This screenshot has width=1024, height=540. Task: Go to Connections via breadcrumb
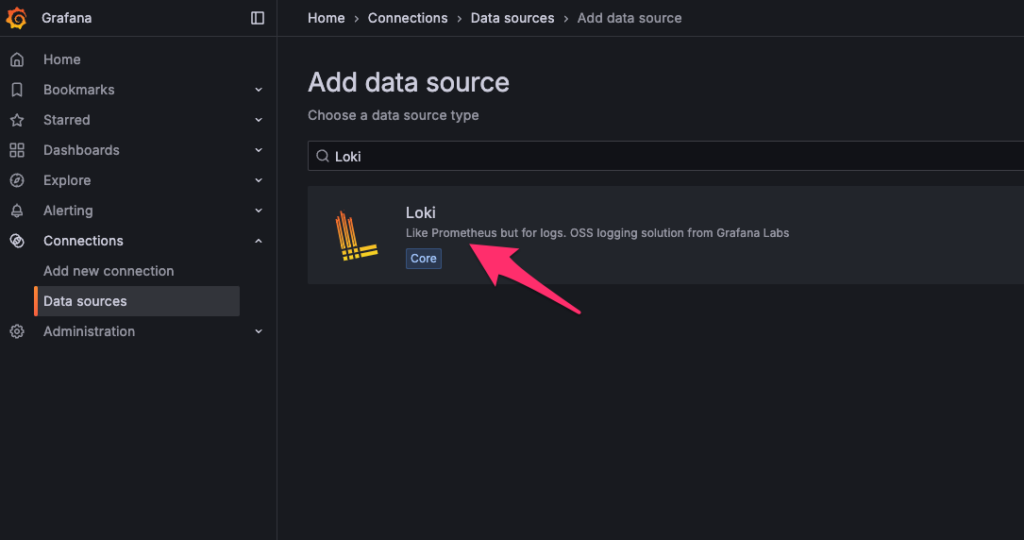tap(408, 18)
